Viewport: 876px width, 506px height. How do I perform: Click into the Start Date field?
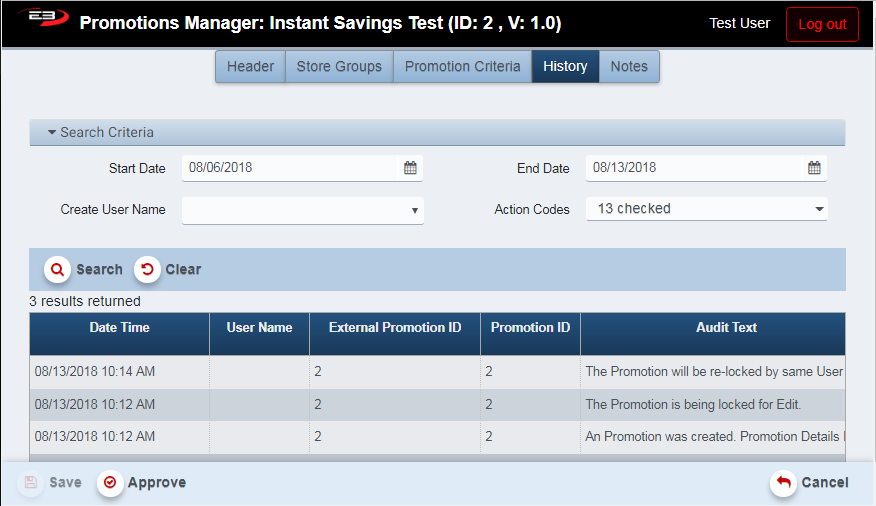[x=290, y=168]
